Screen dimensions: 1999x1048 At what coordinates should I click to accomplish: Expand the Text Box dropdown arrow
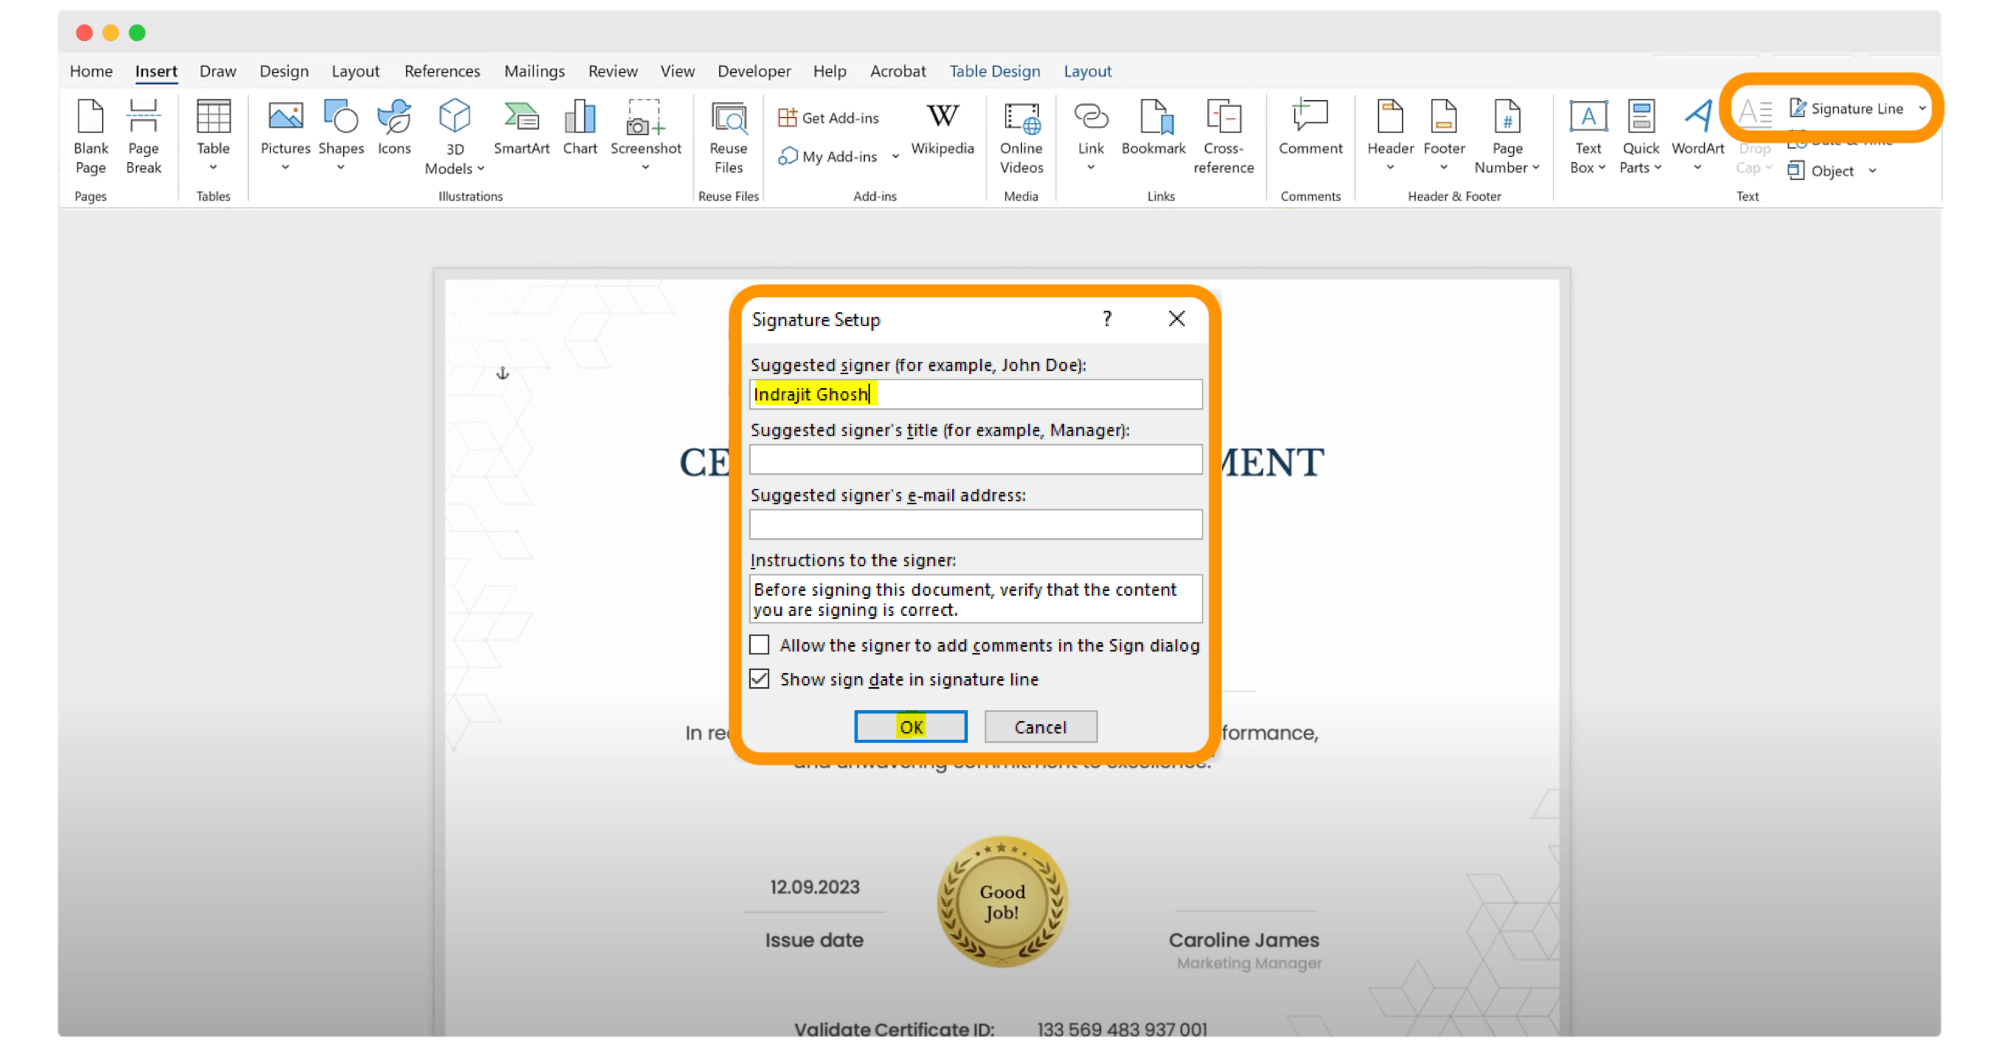tap(1602, 168)
